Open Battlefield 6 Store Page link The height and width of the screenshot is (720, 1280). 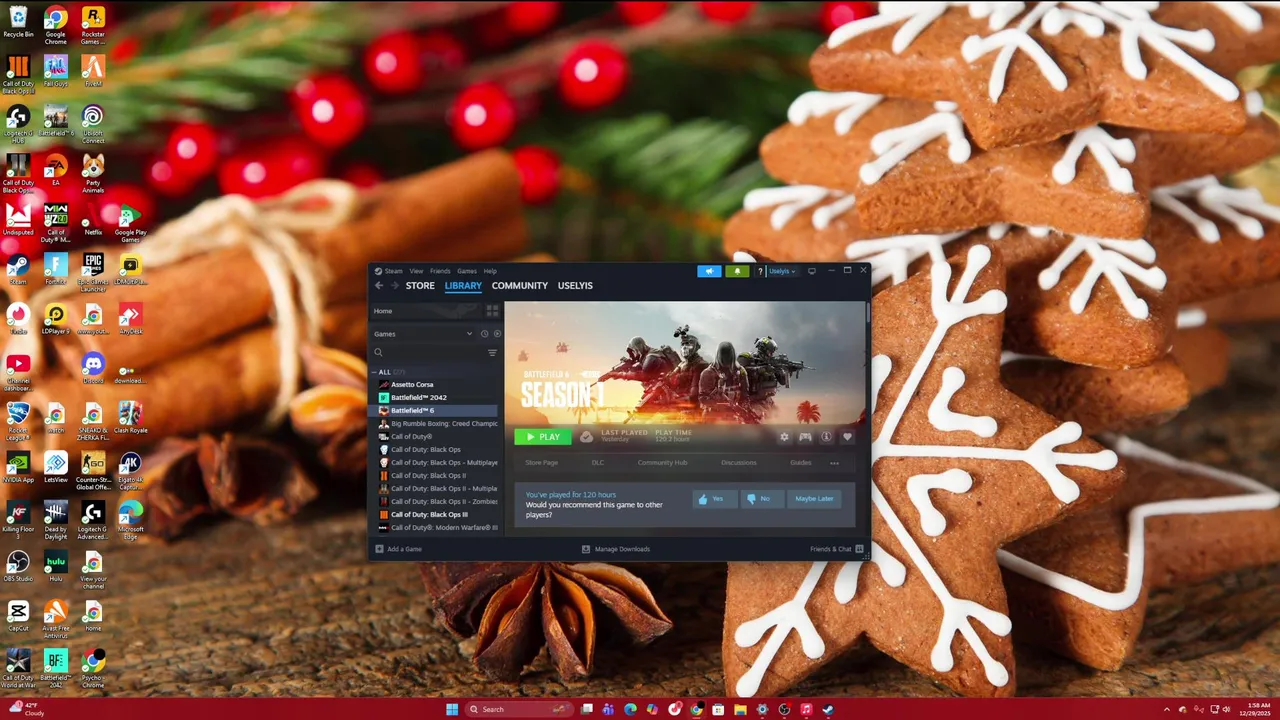click(x=542, y=463)
